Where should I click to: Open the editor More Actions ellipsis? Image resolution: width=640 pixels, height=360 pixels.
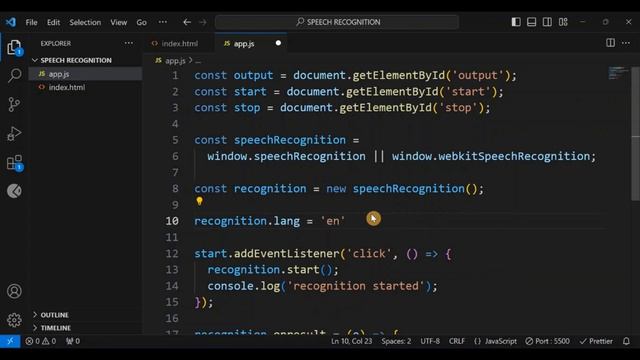click(x=626, y=43)
